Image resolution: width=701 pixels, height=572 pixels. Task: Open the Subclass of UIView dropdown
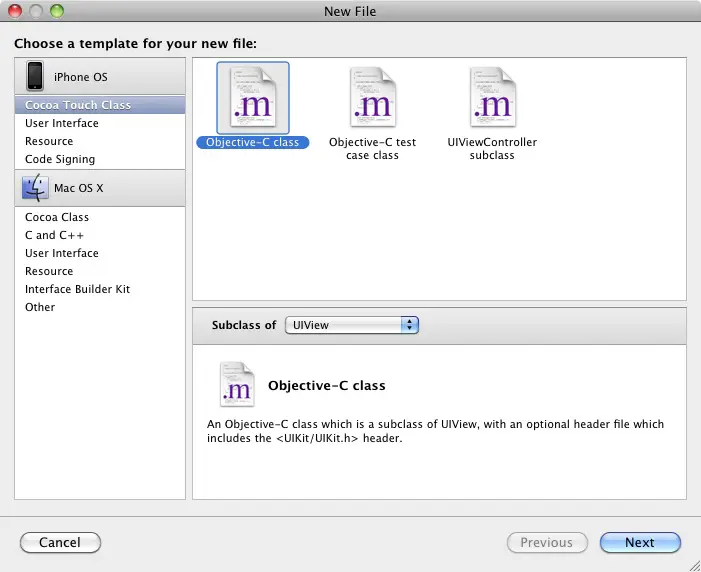352,325
